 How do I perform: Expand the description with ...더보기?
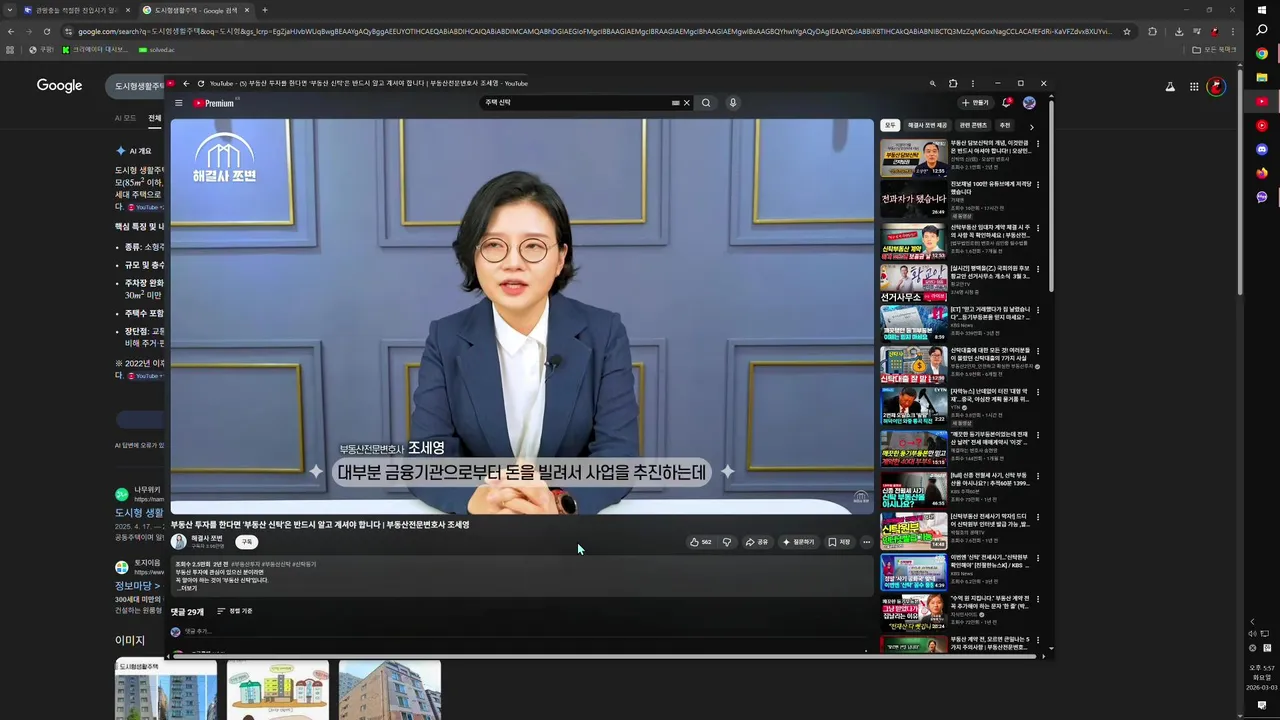coord(187,588)
